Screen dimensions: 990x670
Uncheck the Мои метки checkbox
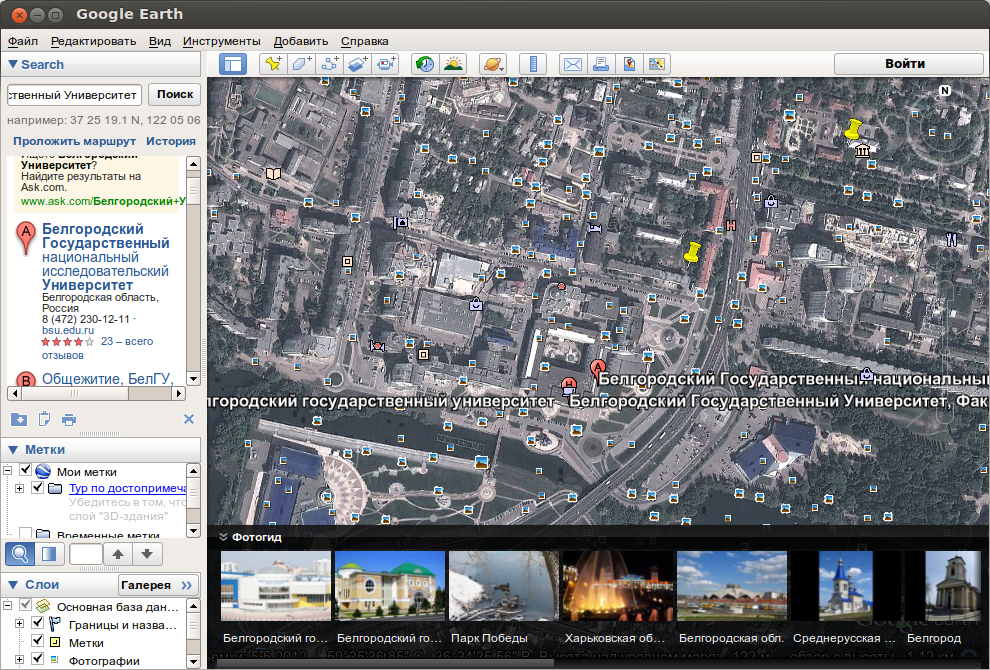coord(26,471)
